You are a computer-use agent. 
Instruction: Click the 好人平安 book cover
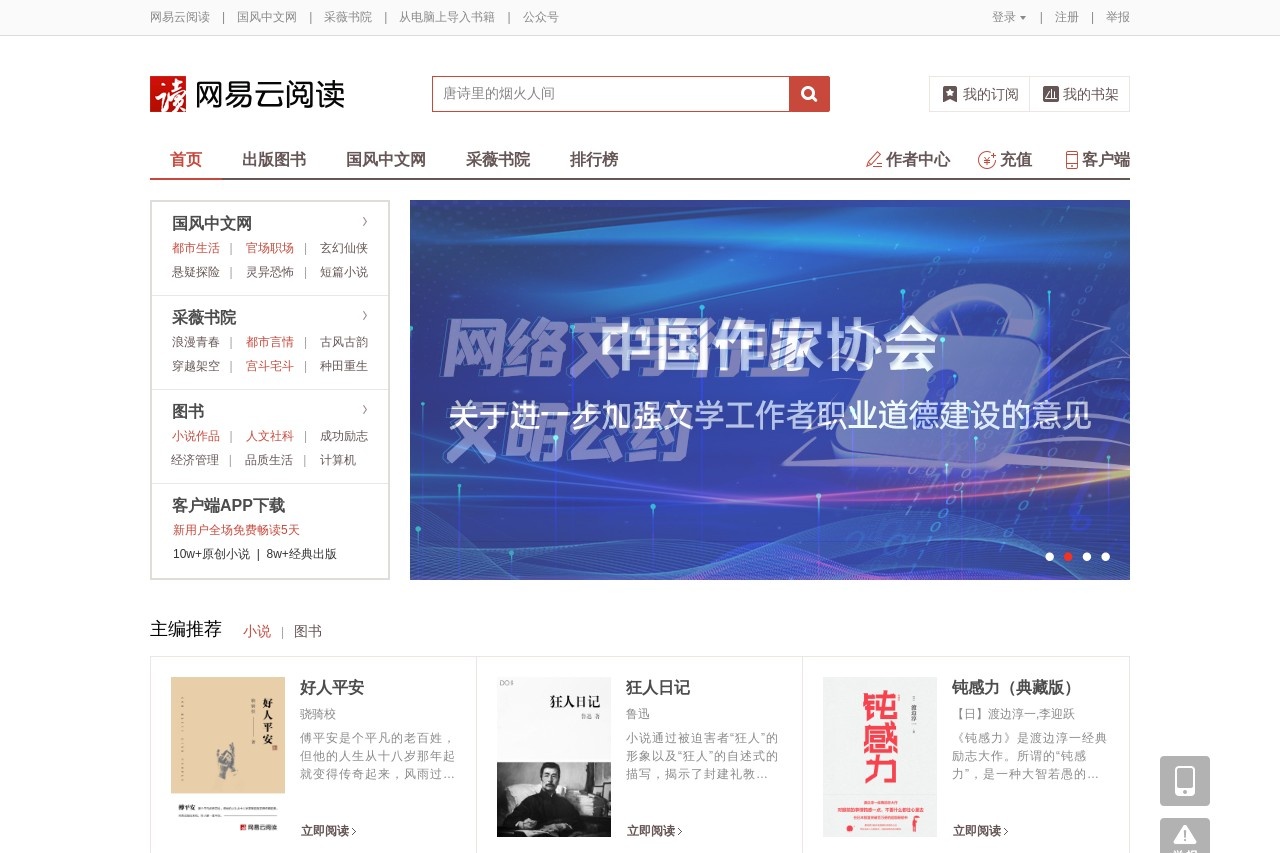pyautogui.click(x=228, y=757)
